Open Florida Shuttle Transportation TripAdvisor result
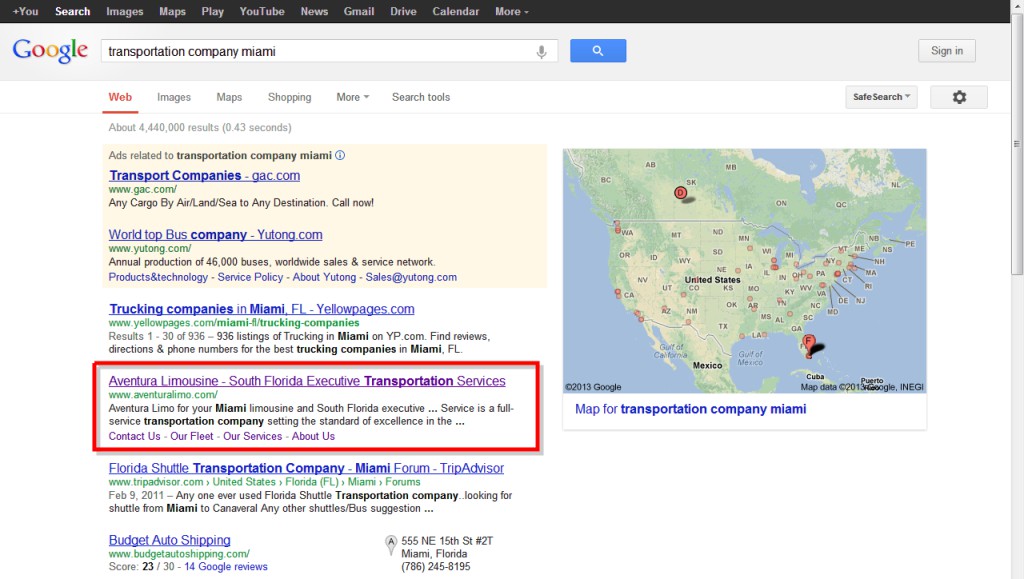The width and height of the screenshot is (1024, 579). coord(306,468)
